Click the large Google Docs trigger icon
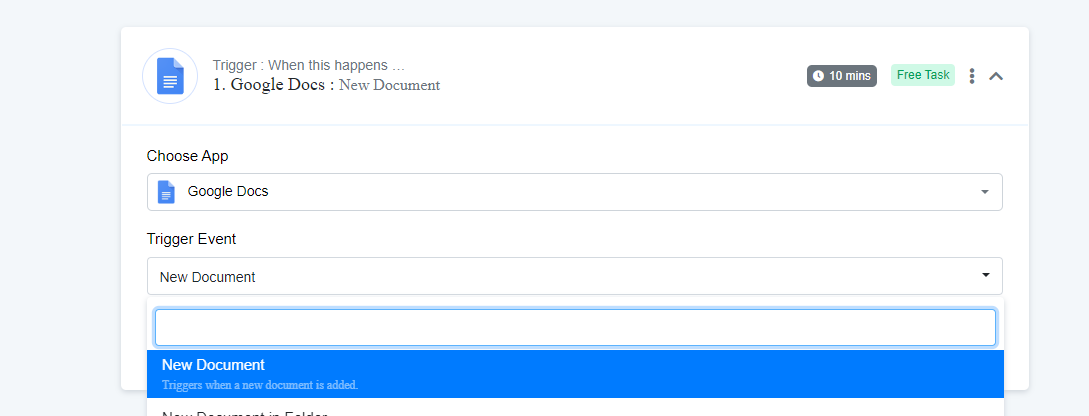Screen dimensions: 1089x416 170,76
